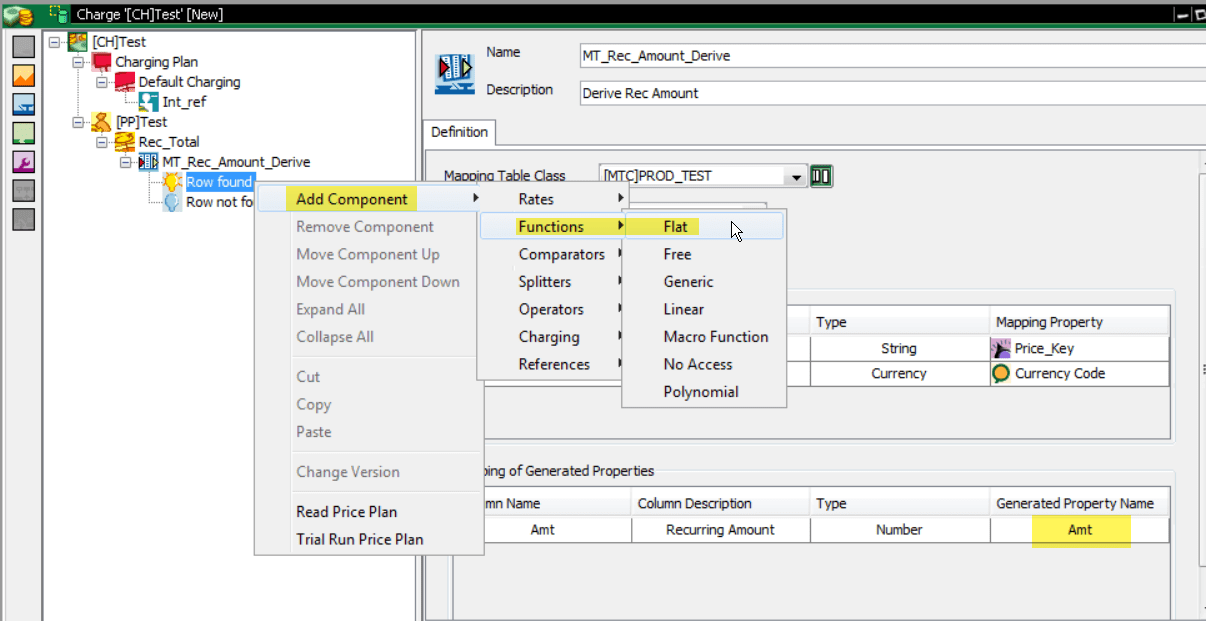Click the Row found lightbulb icon
Screen dimensions: 1206x621
coord(172,182)
